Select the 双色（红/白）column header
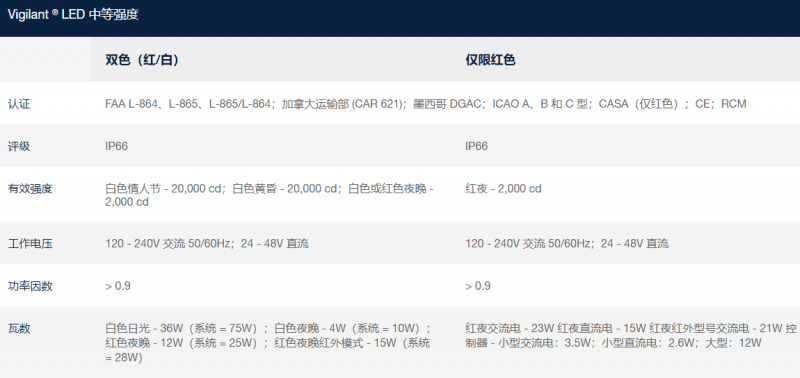Viewport: 800px width, 378px height. [142, 60]
